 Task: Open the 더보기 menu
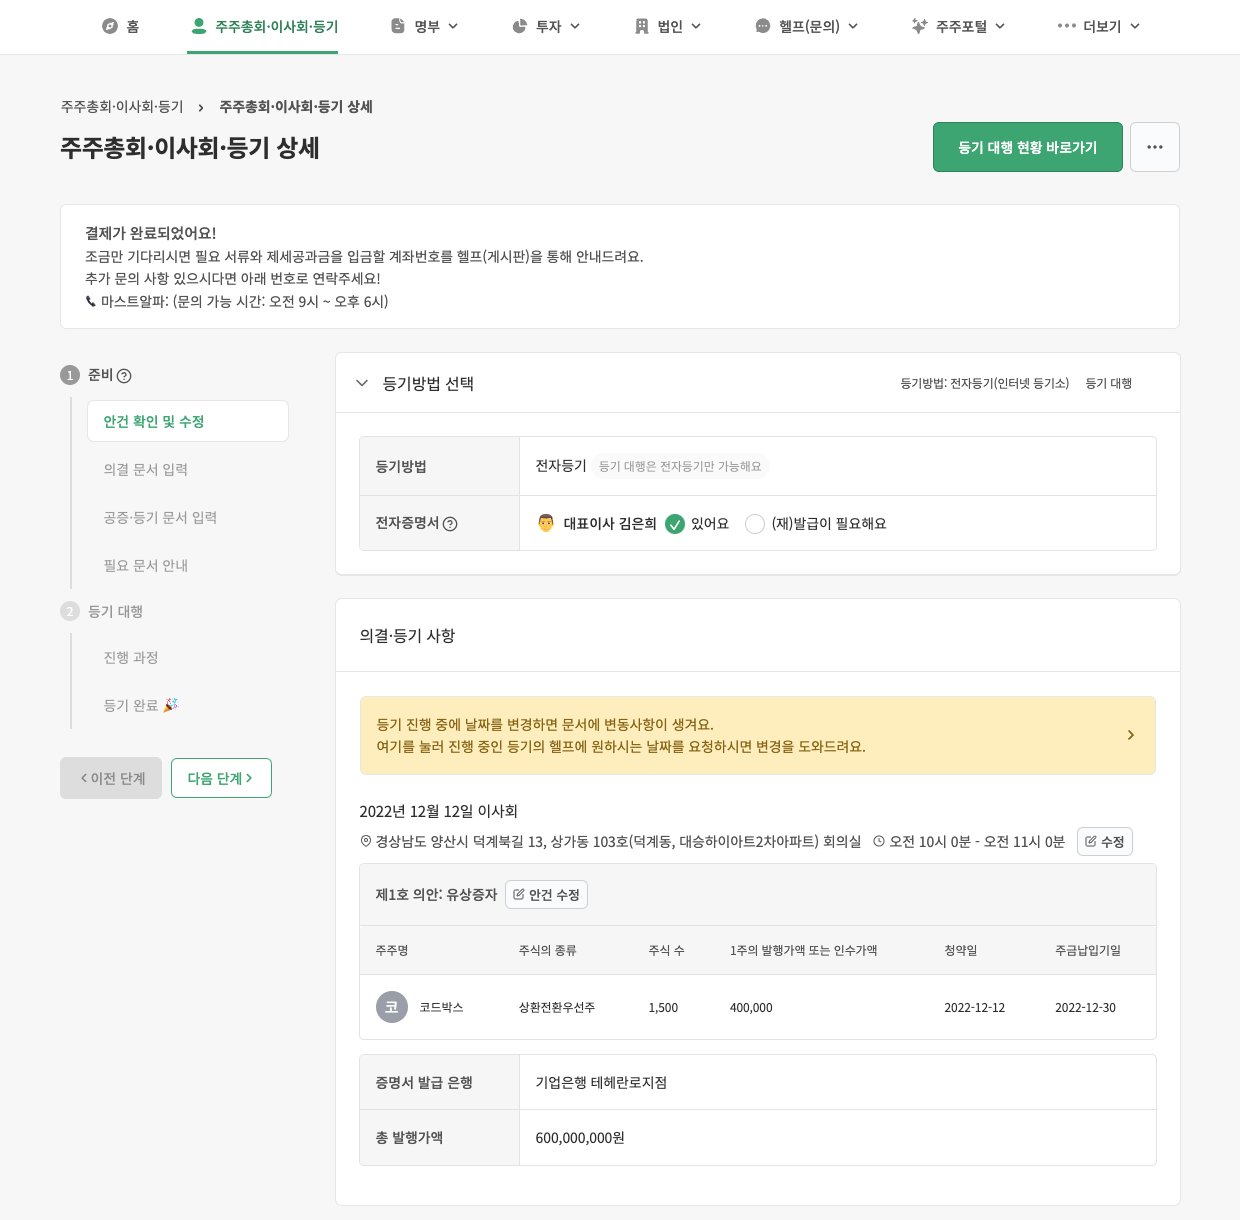coord(1097,26)
